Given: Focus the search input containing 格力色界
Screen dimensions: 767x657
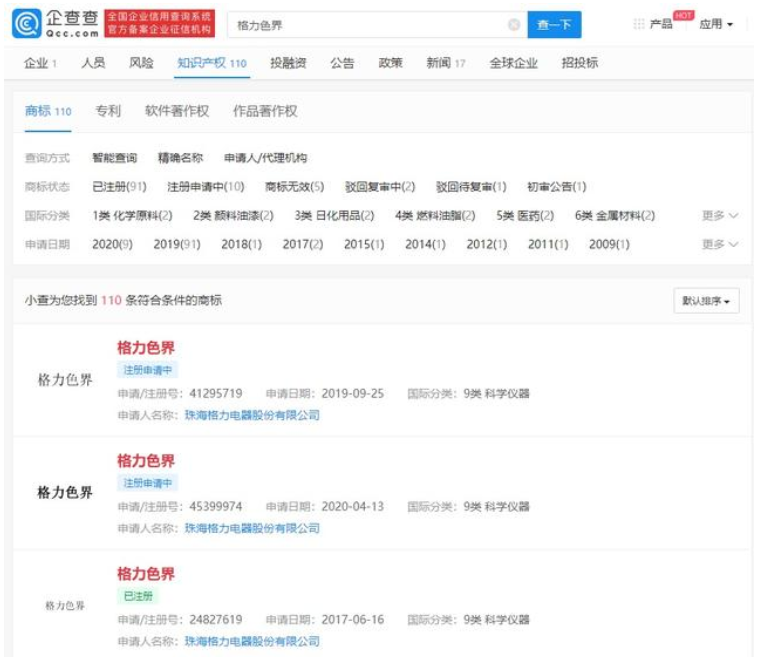Looking at the screenshot, I should tap(377, 25).
